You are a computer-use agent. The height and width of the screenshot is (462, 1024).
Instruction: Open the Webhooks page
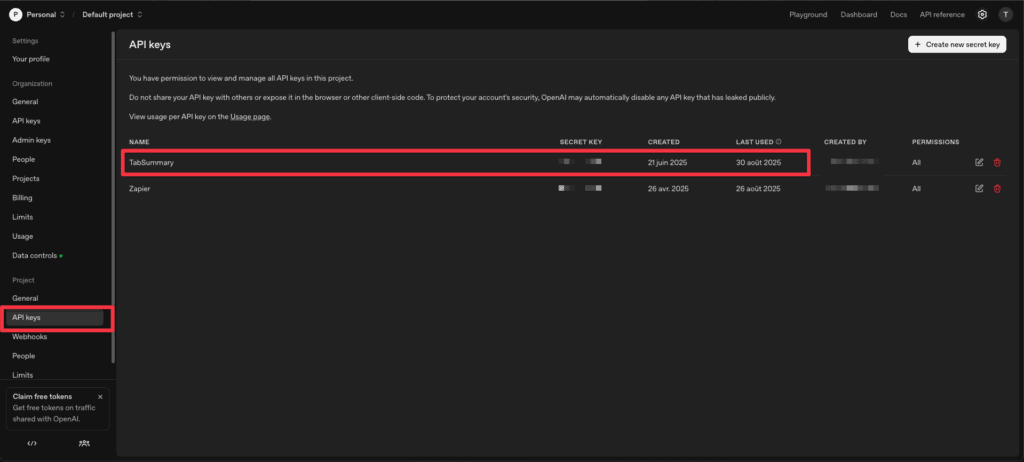coord(29,337)
